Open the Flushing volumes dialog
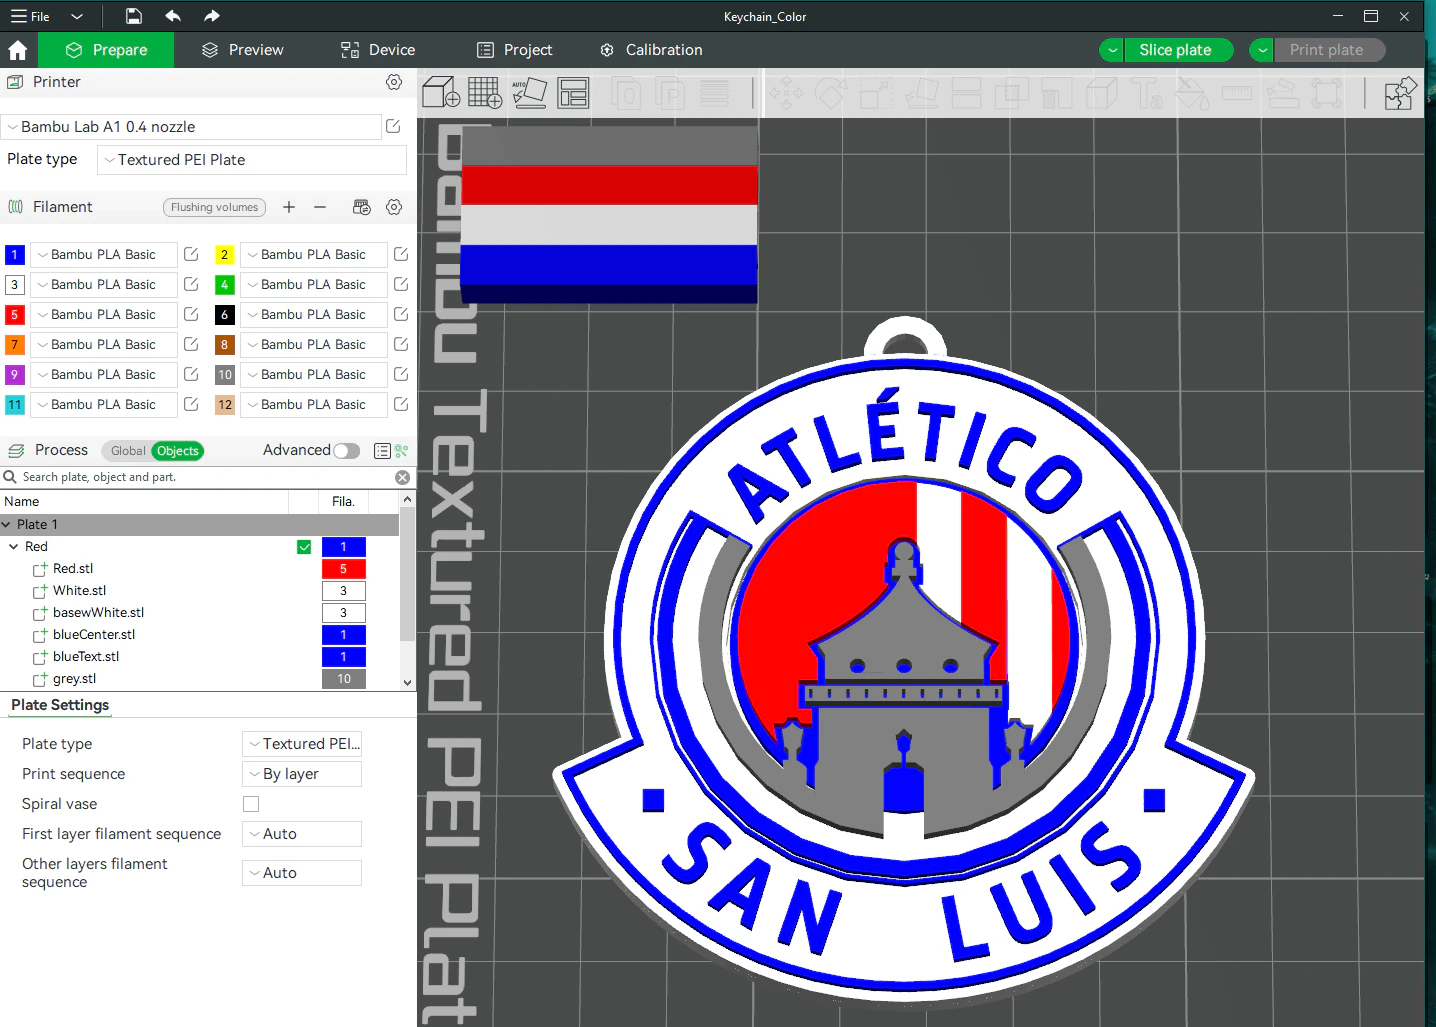This screenshot has height=1027, width=1436. coord(214,207)
